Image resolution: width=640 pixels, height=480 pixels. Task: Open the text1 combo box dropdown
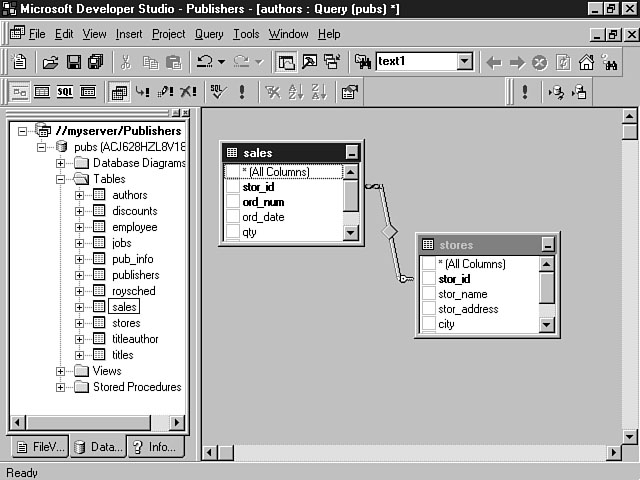pos(464,62)
